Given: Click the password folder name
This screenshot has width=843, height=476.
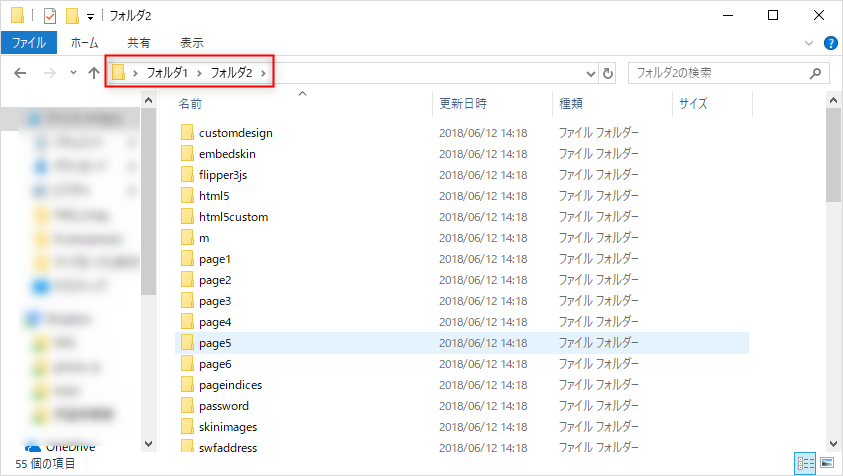Looking at the screenshot, I should (224, 406).
